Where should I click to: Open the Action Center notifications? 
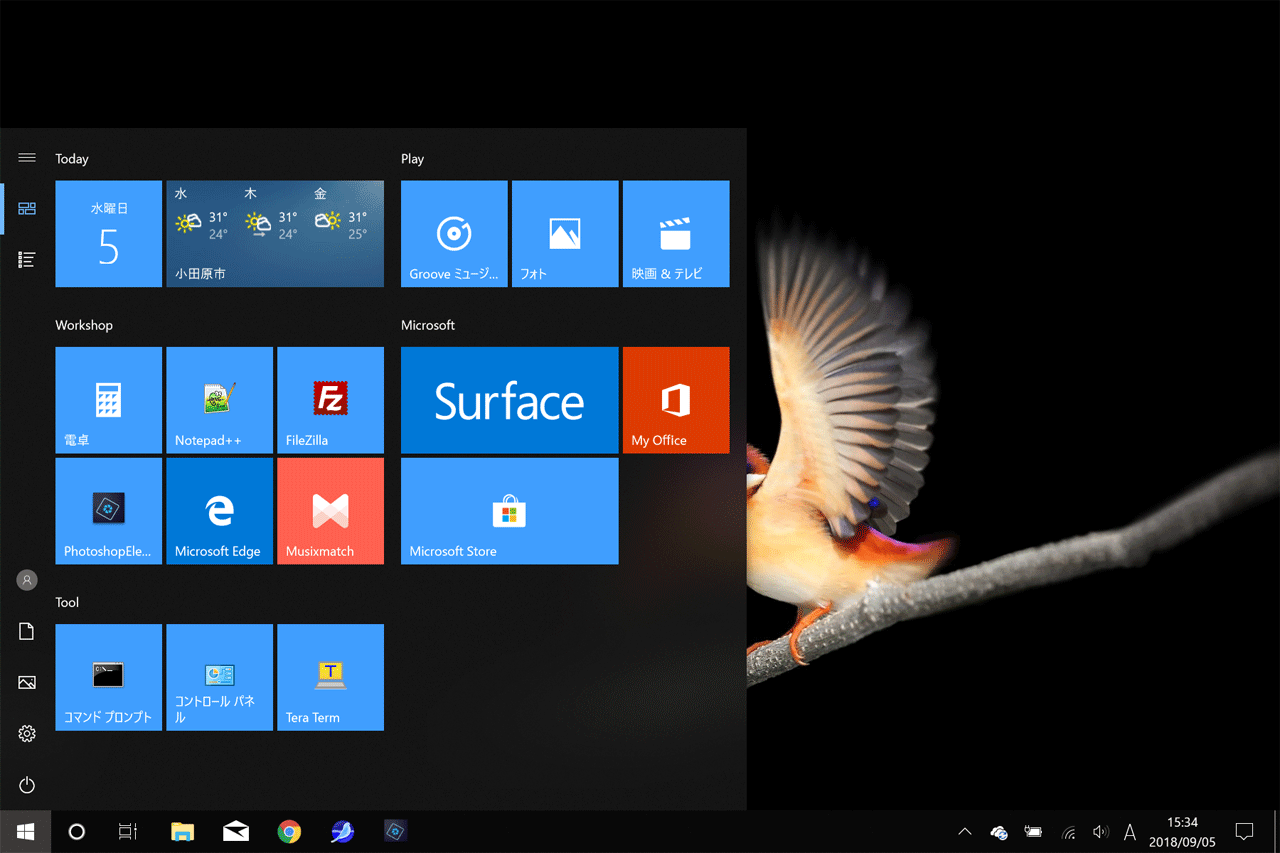[x=1245, y=831]
